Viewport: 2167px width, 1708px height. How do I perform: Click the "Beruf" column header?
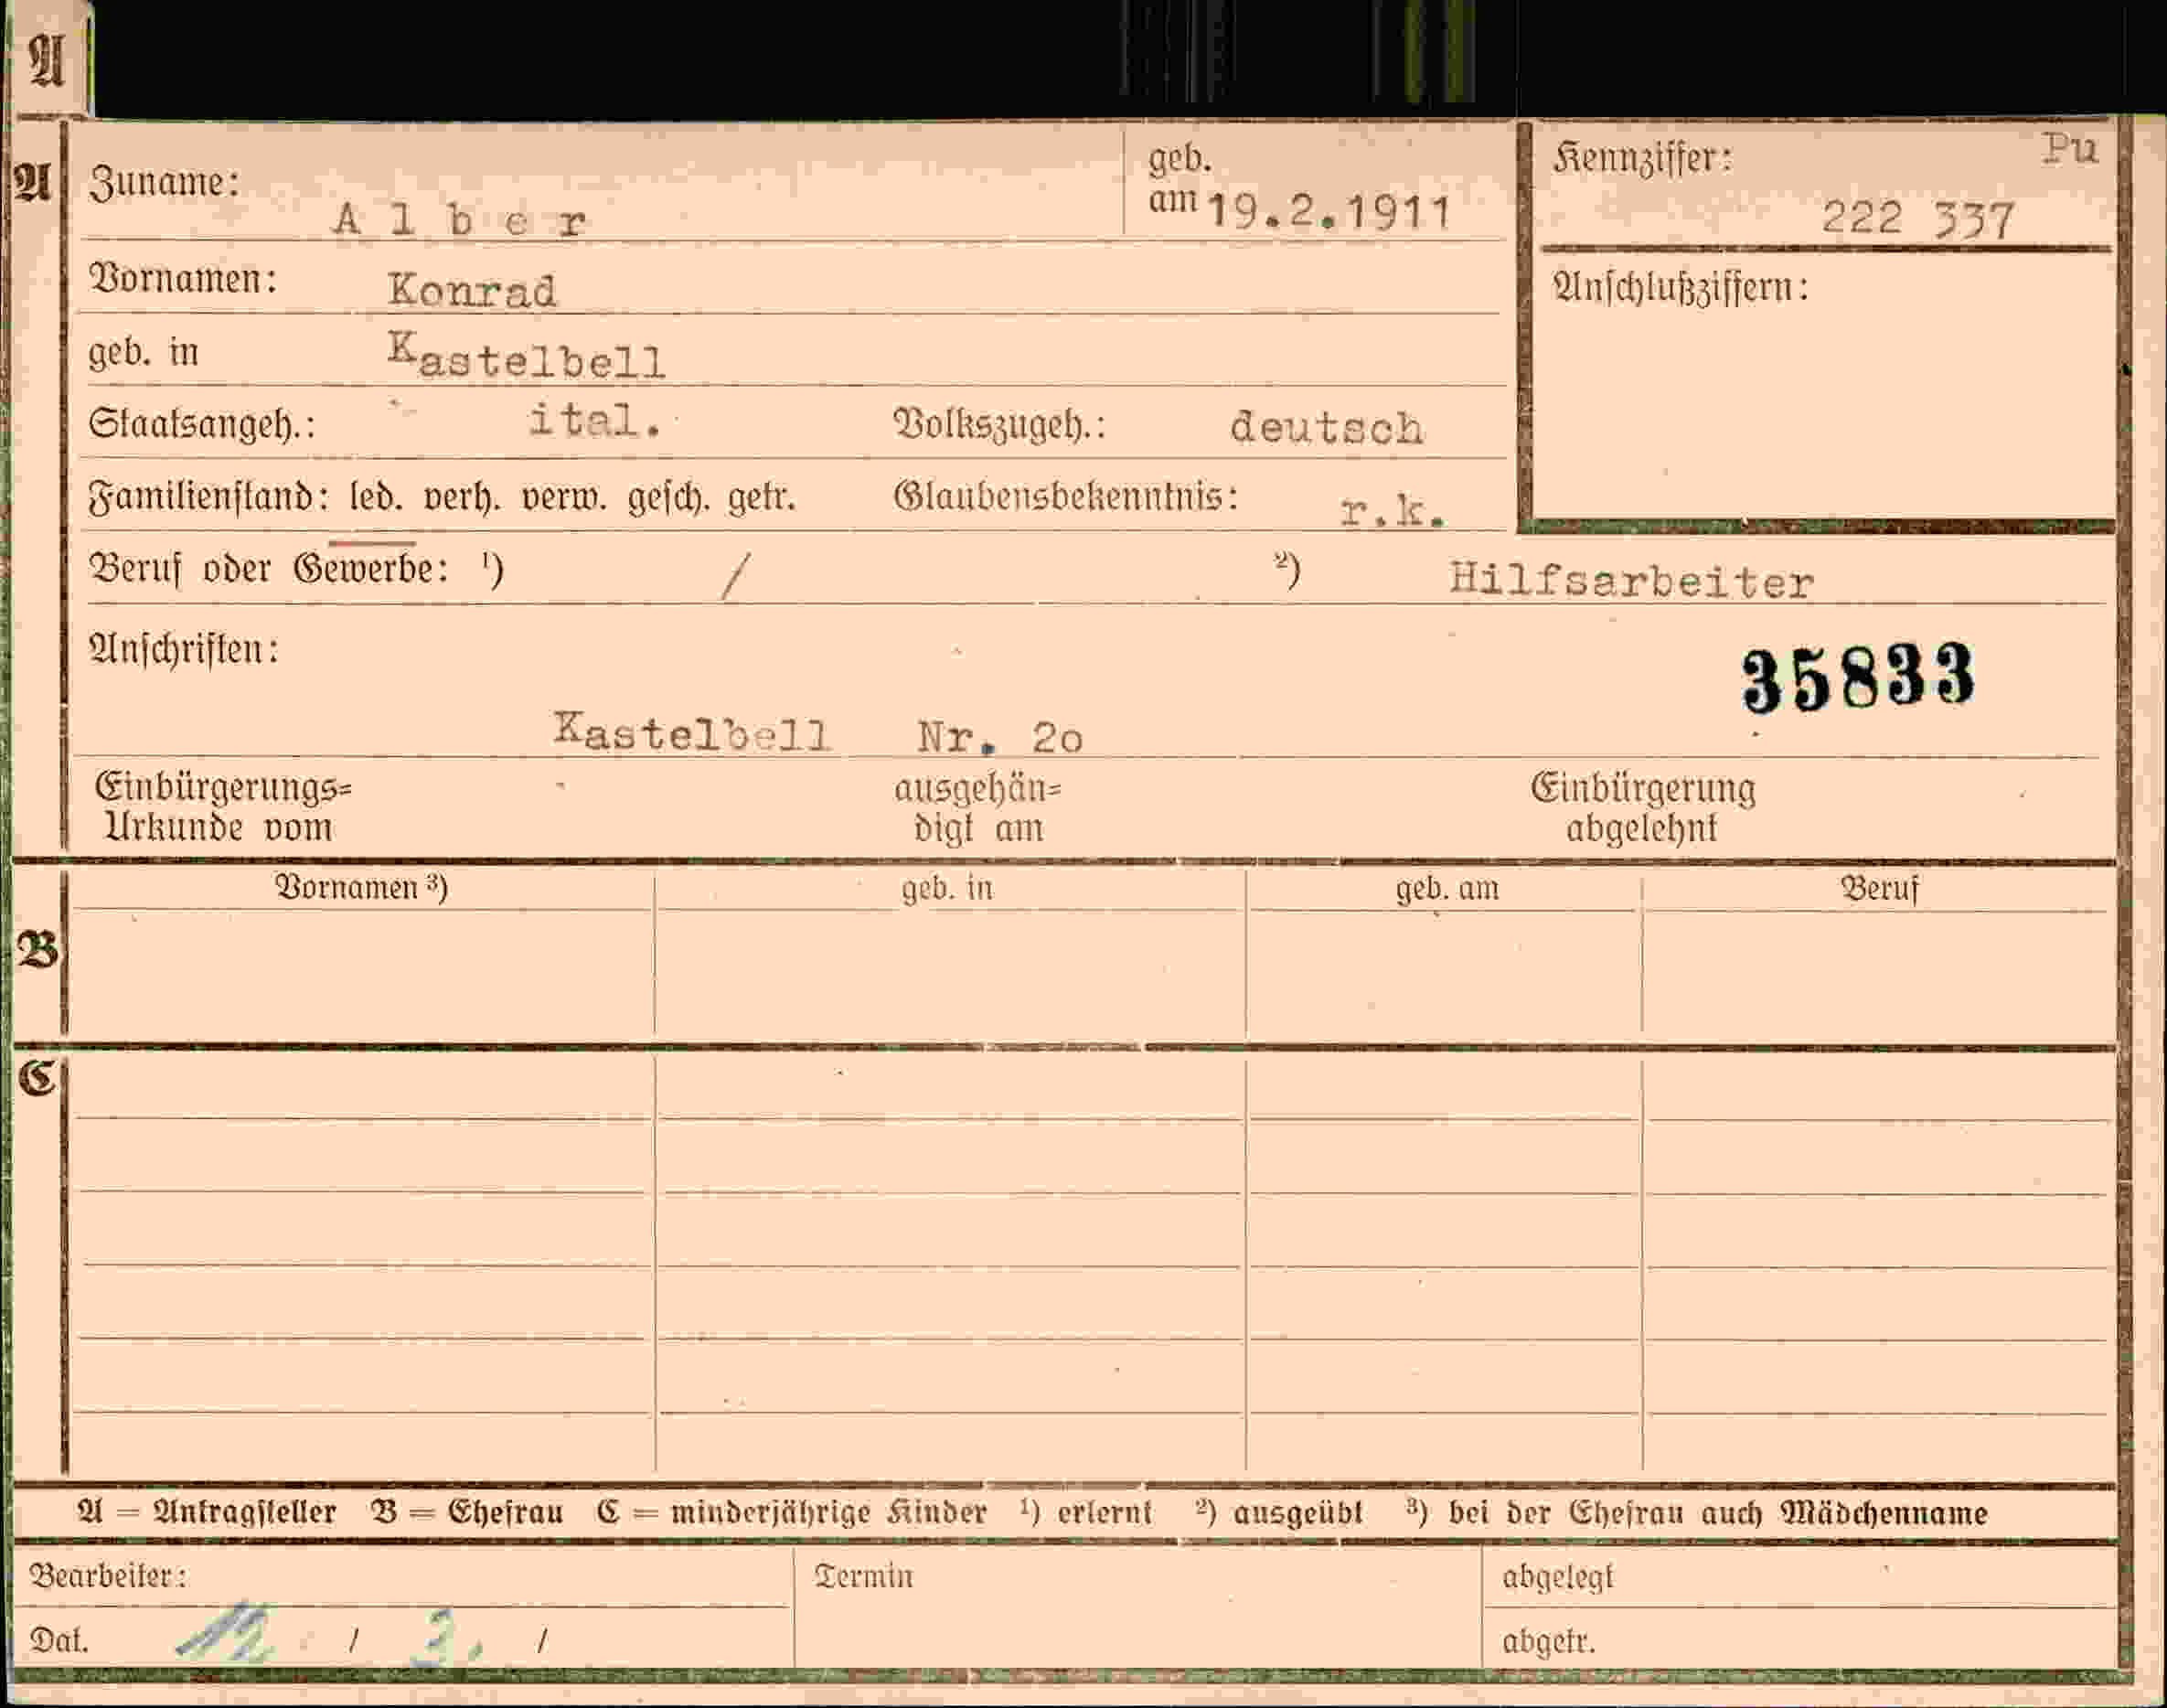1880,888
